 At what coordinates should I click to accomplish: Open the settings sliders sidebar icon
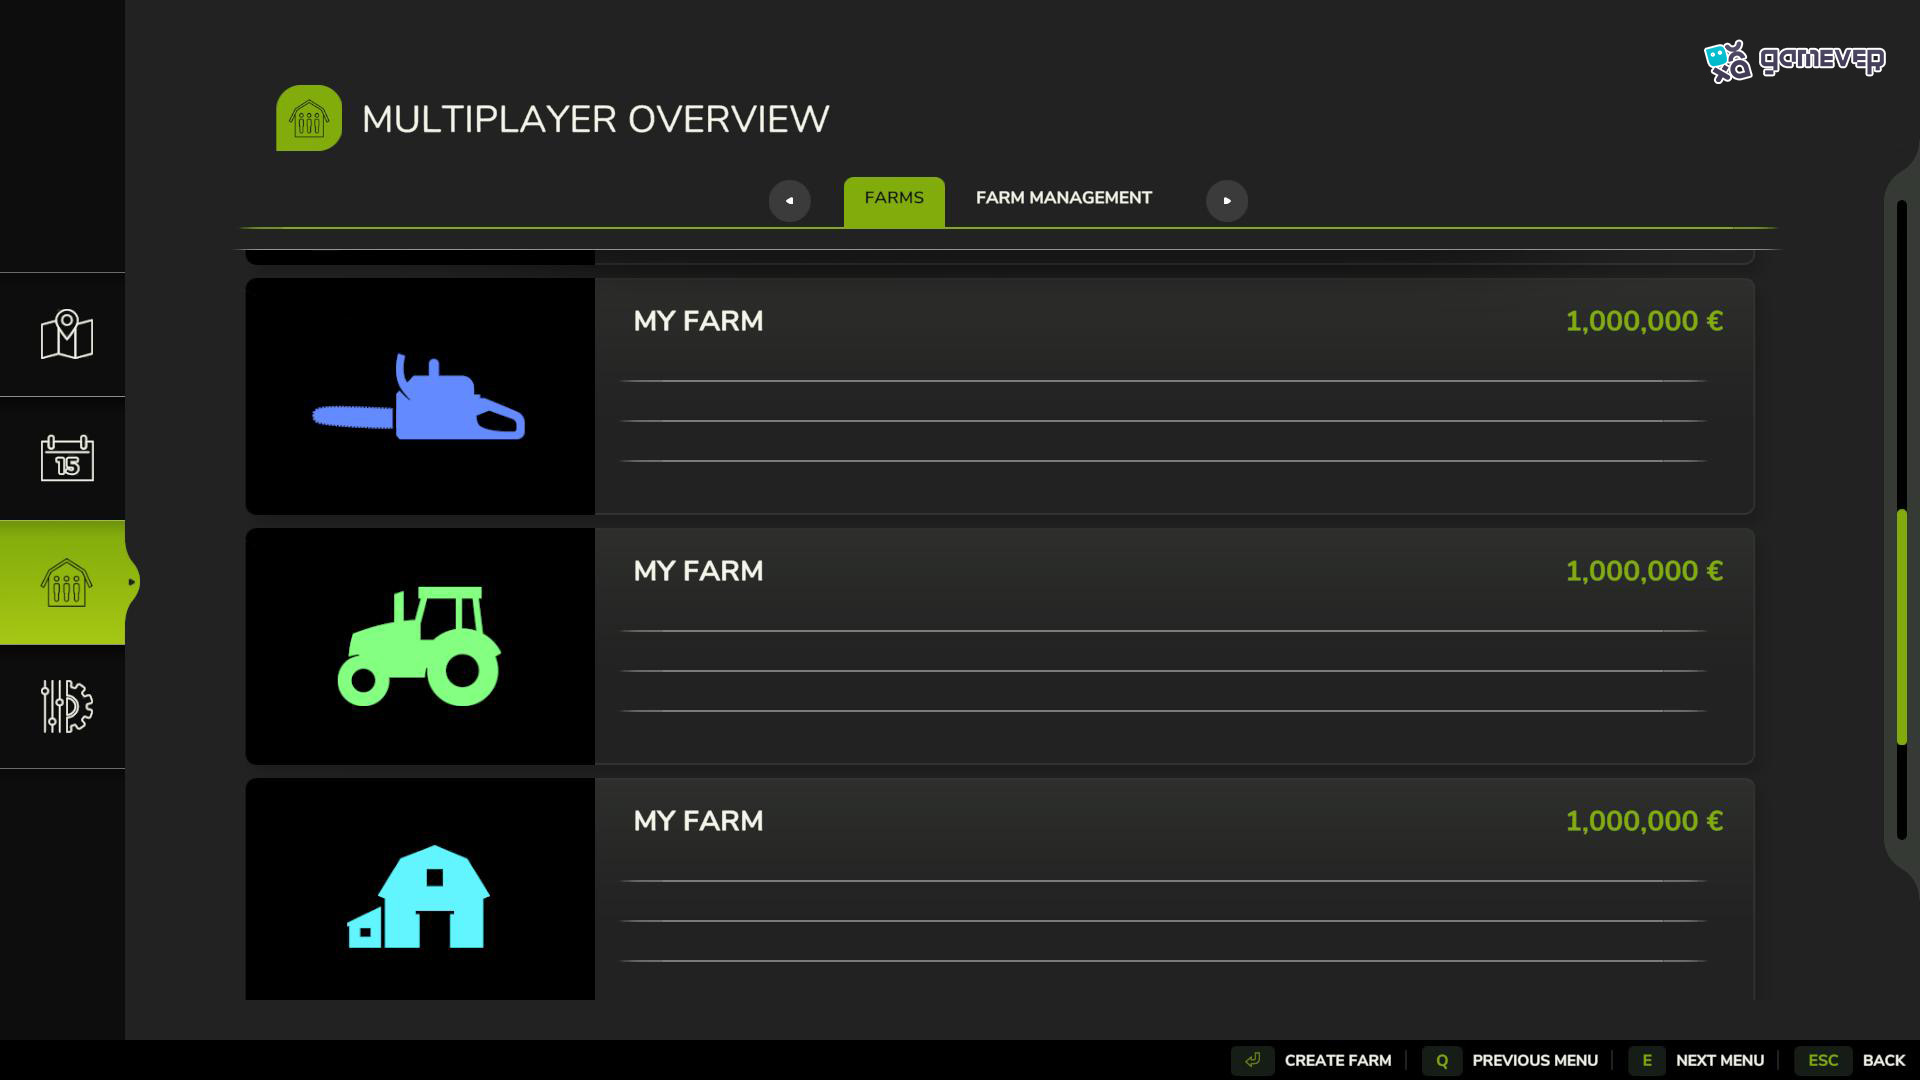pos(66,706)
